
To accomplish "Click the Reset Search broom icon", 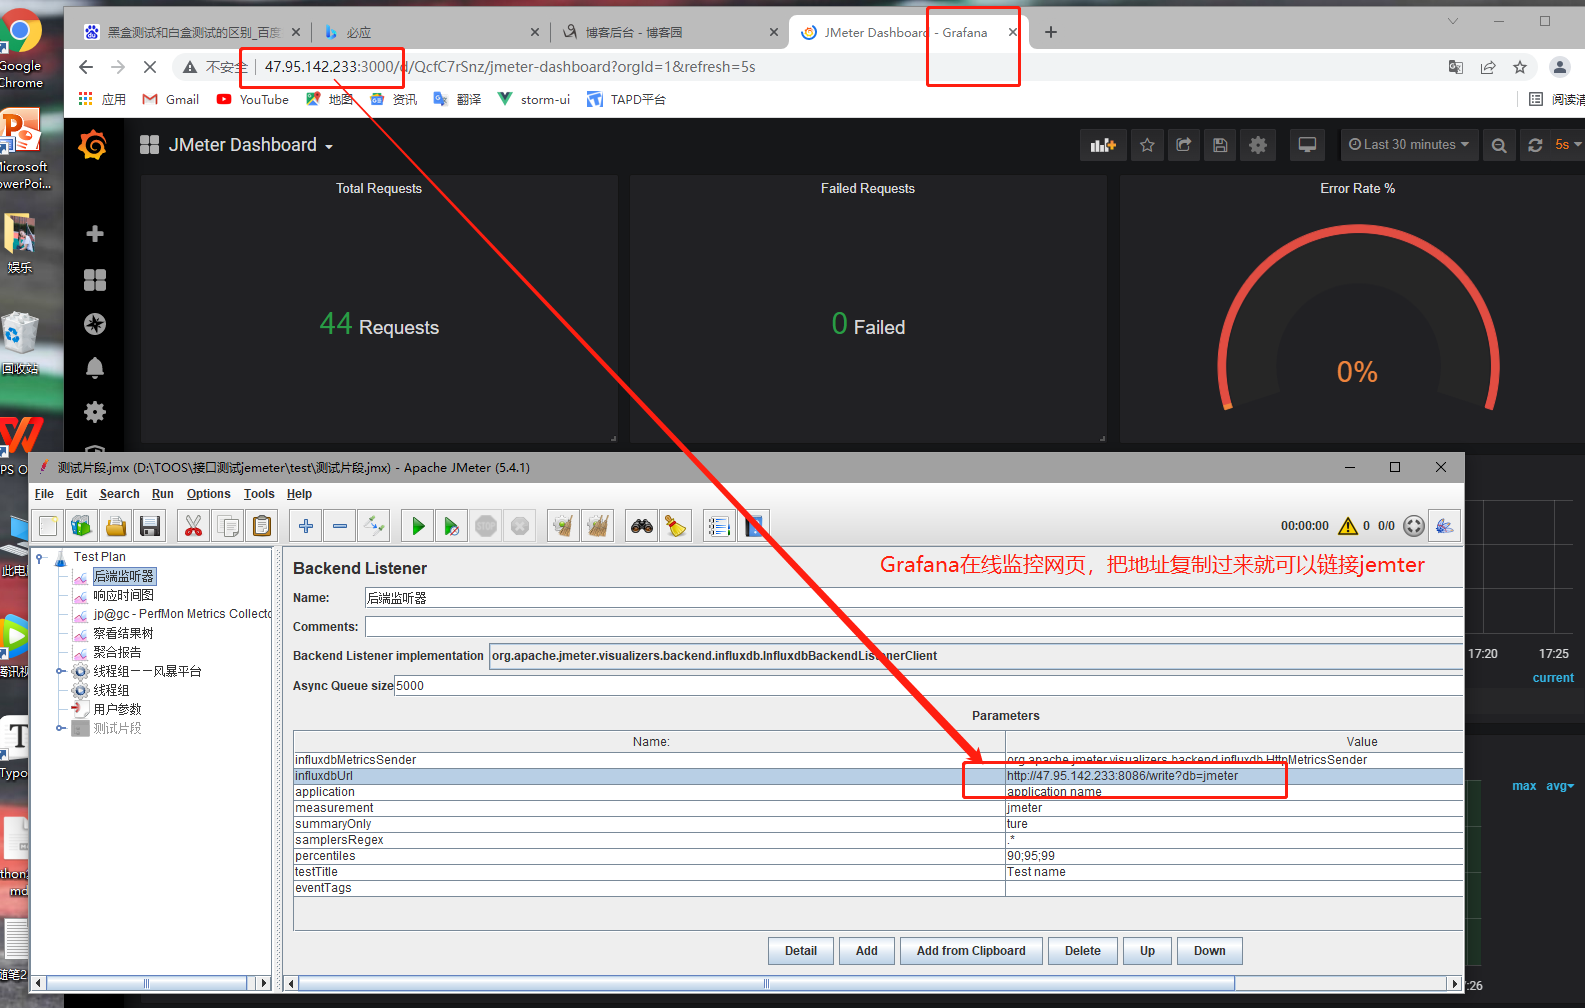I will pyautogui.click(x=676, y=526).
